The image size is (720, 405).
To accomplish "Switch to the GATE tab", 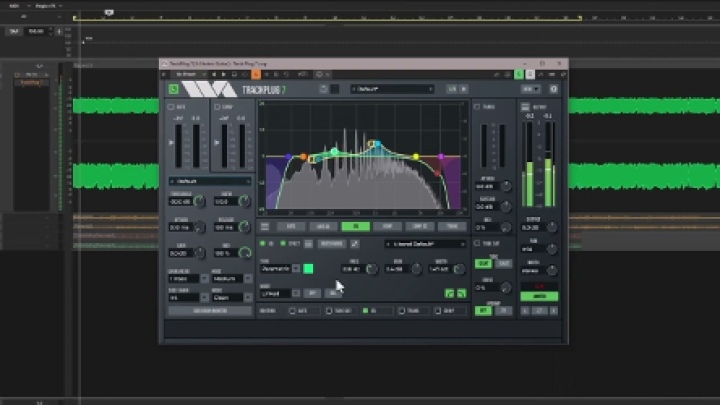I will tap(291, 226).
